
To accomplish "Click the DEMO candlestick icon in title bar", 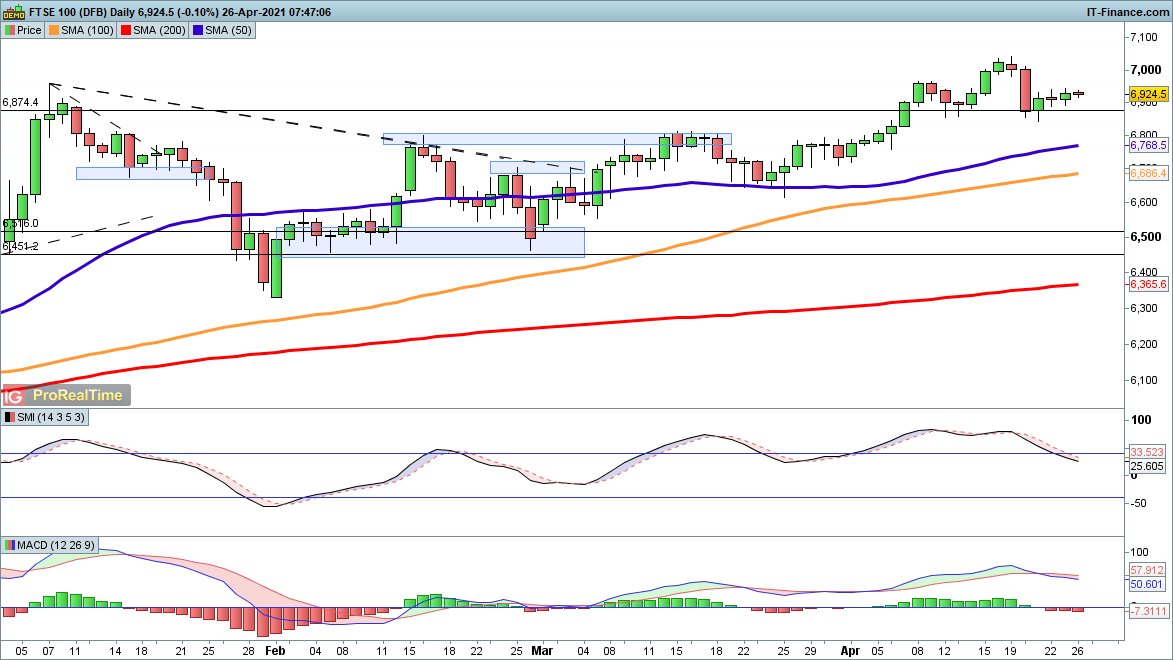I will (x=15, y=11).
